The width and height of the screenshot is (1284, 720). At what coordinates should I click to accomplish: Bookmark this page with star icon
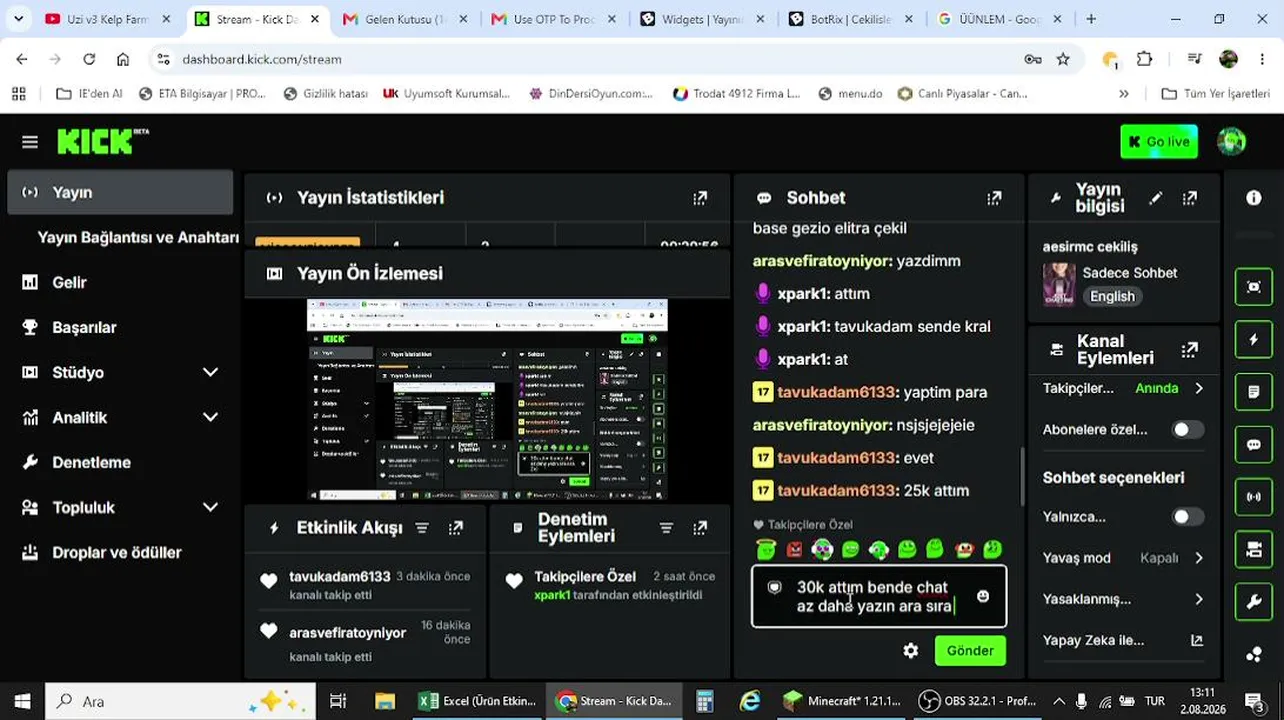pos(1063,59)
